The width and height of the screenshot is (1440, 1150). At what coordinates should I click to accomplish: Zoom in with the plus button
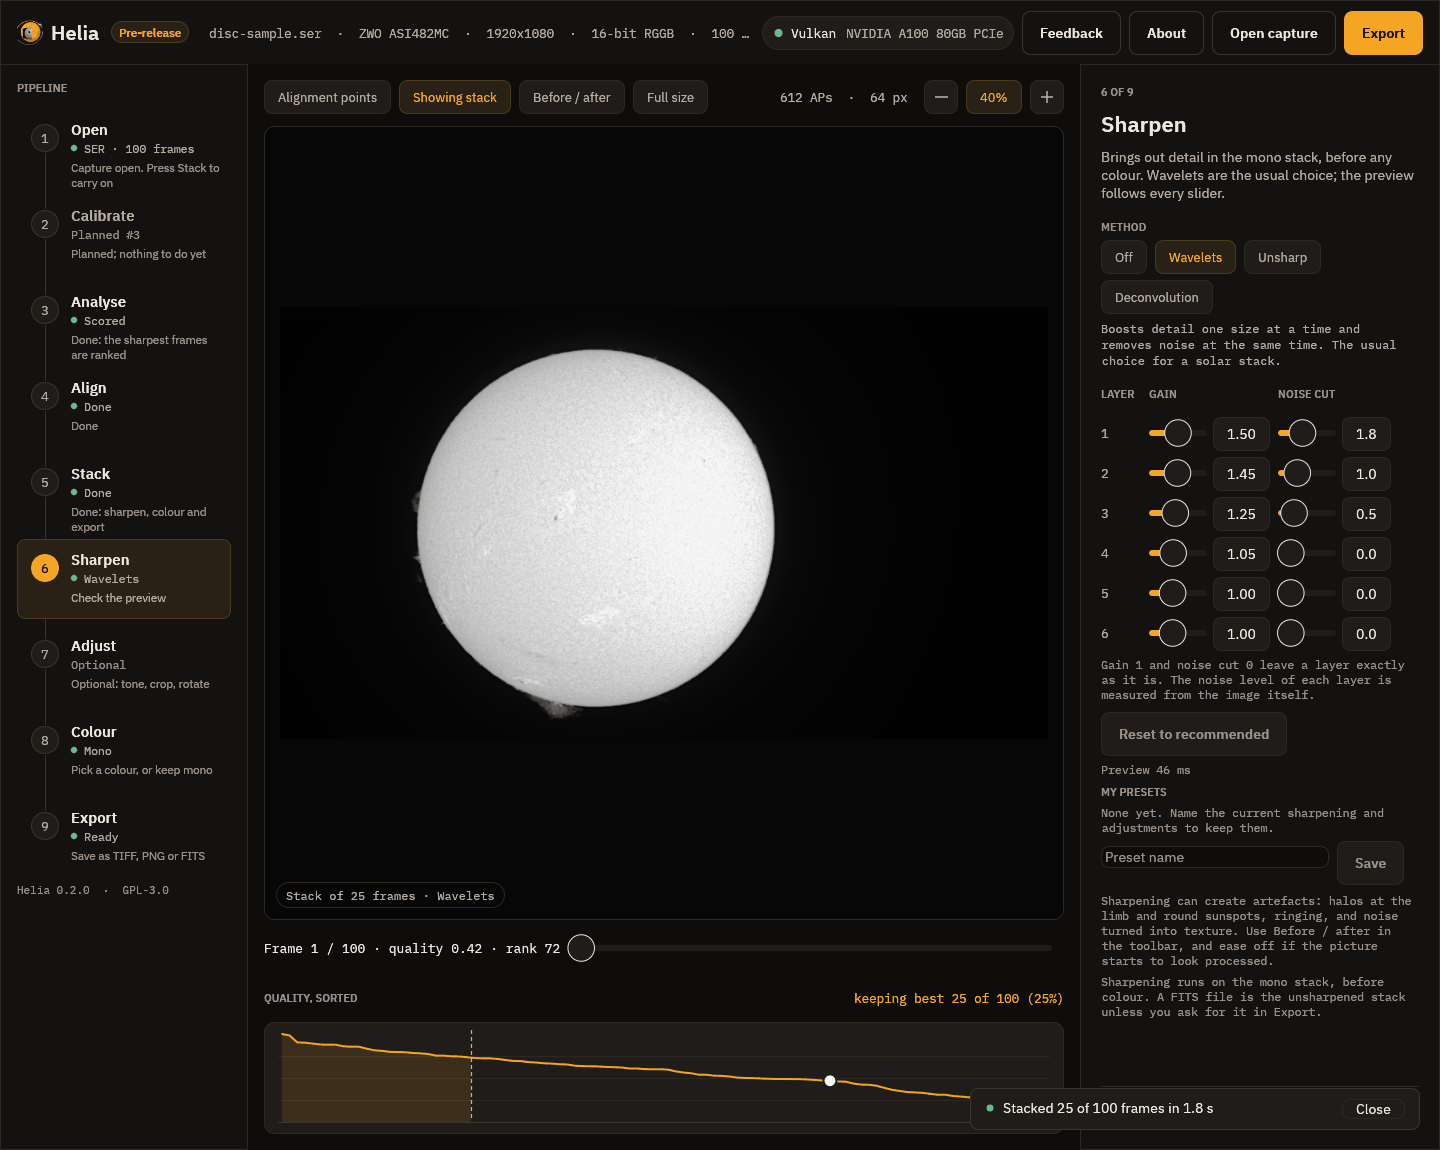pyautogui.click(x=1047, y=97)
